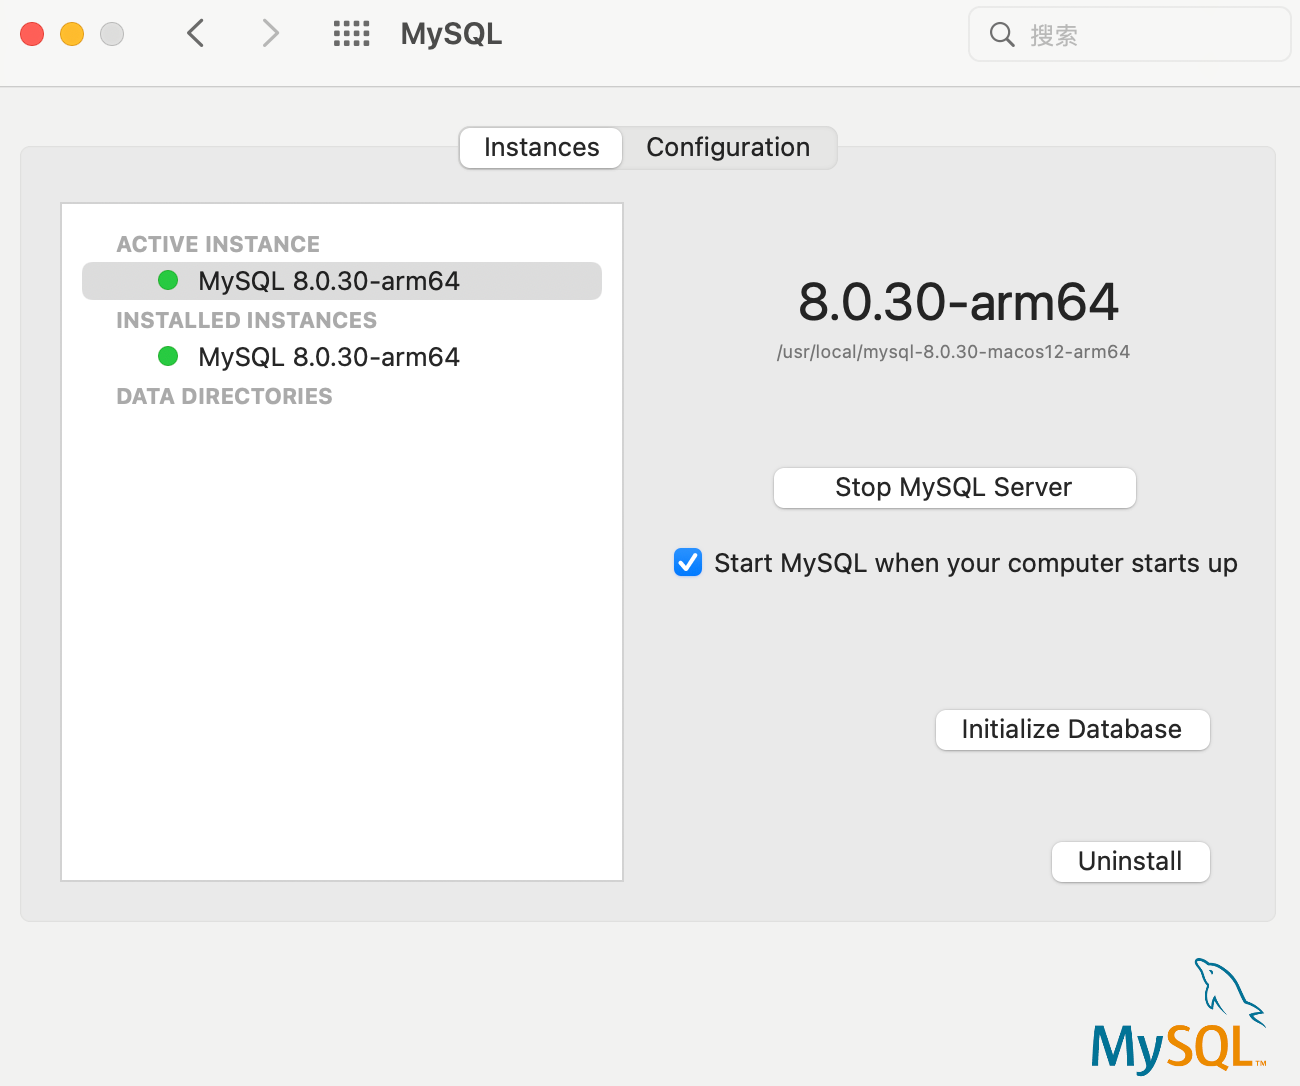Disable Start MySQL when computer starts up
Viewport: 1300px width, 1086px height.
[687, 563]
